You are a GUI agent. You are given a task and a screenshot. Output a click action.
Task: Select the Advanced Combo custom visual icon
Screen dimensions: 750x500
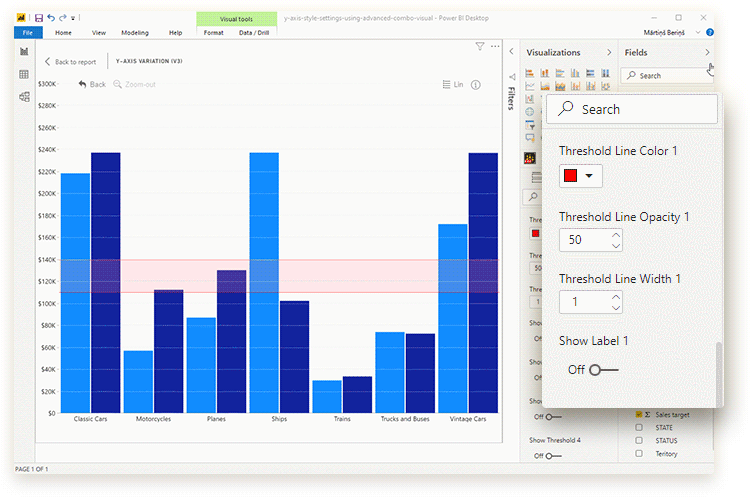tap(529, 158)
